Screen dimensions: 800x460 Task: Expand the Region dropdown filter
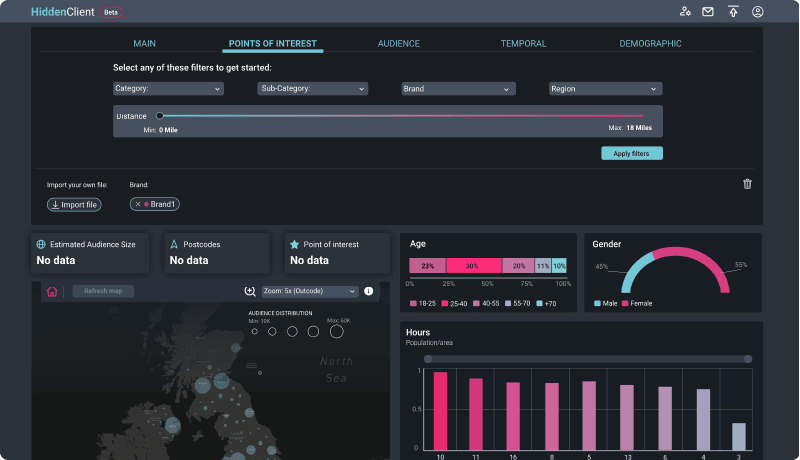pos(605,89)
